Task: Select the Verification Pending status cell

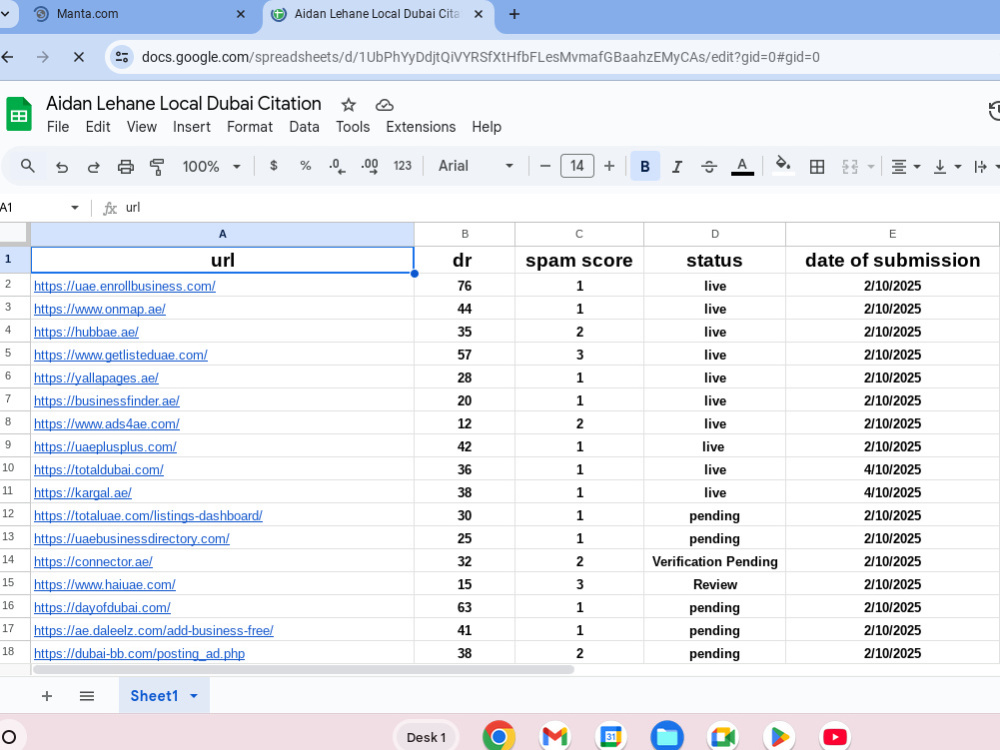Action: point(714,561)
